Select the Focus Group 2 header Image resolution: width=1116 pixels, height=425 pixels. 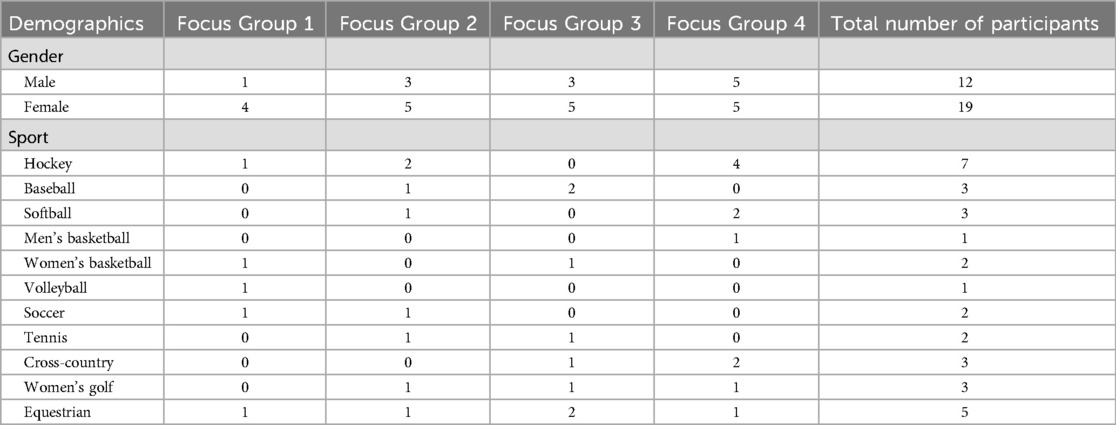408,23
